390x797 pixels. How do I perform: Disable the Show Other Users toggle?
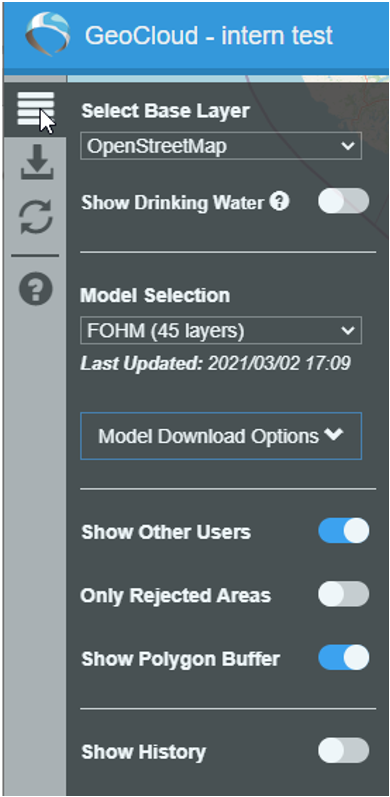coord(344,531)
